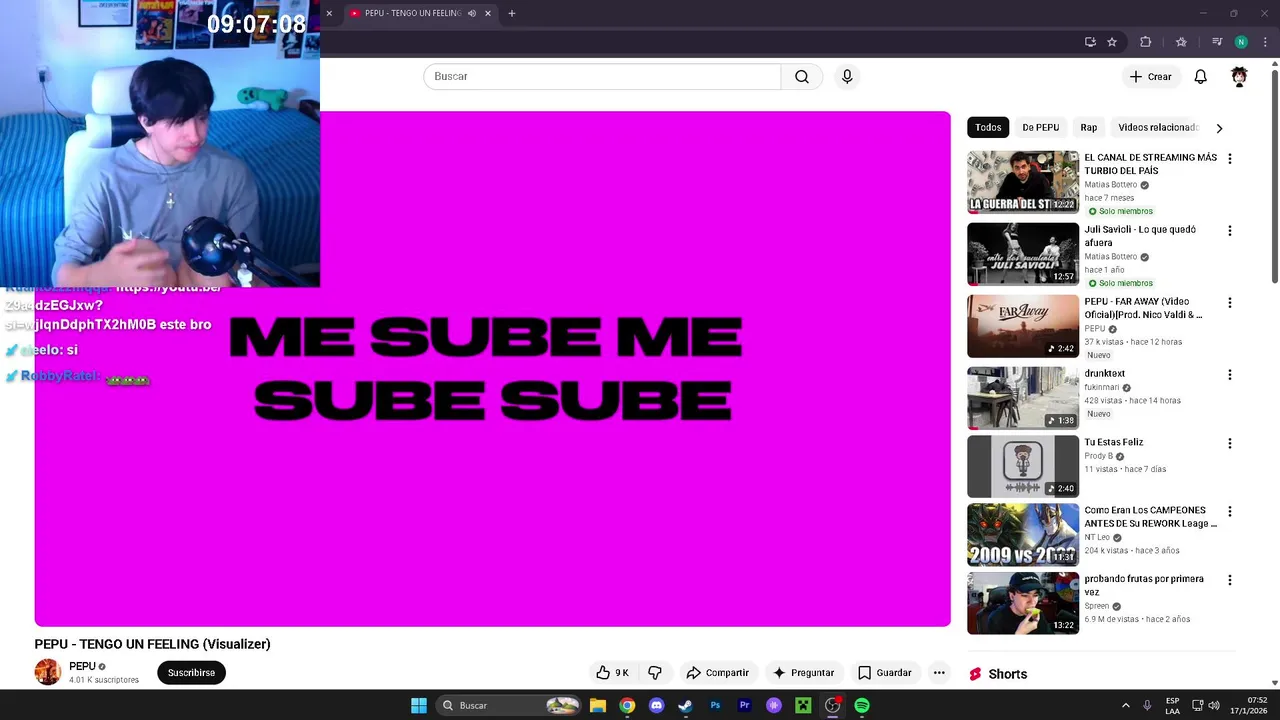Open Discord from taskbar
1280x720 pixels.
[x=656, y=706]
